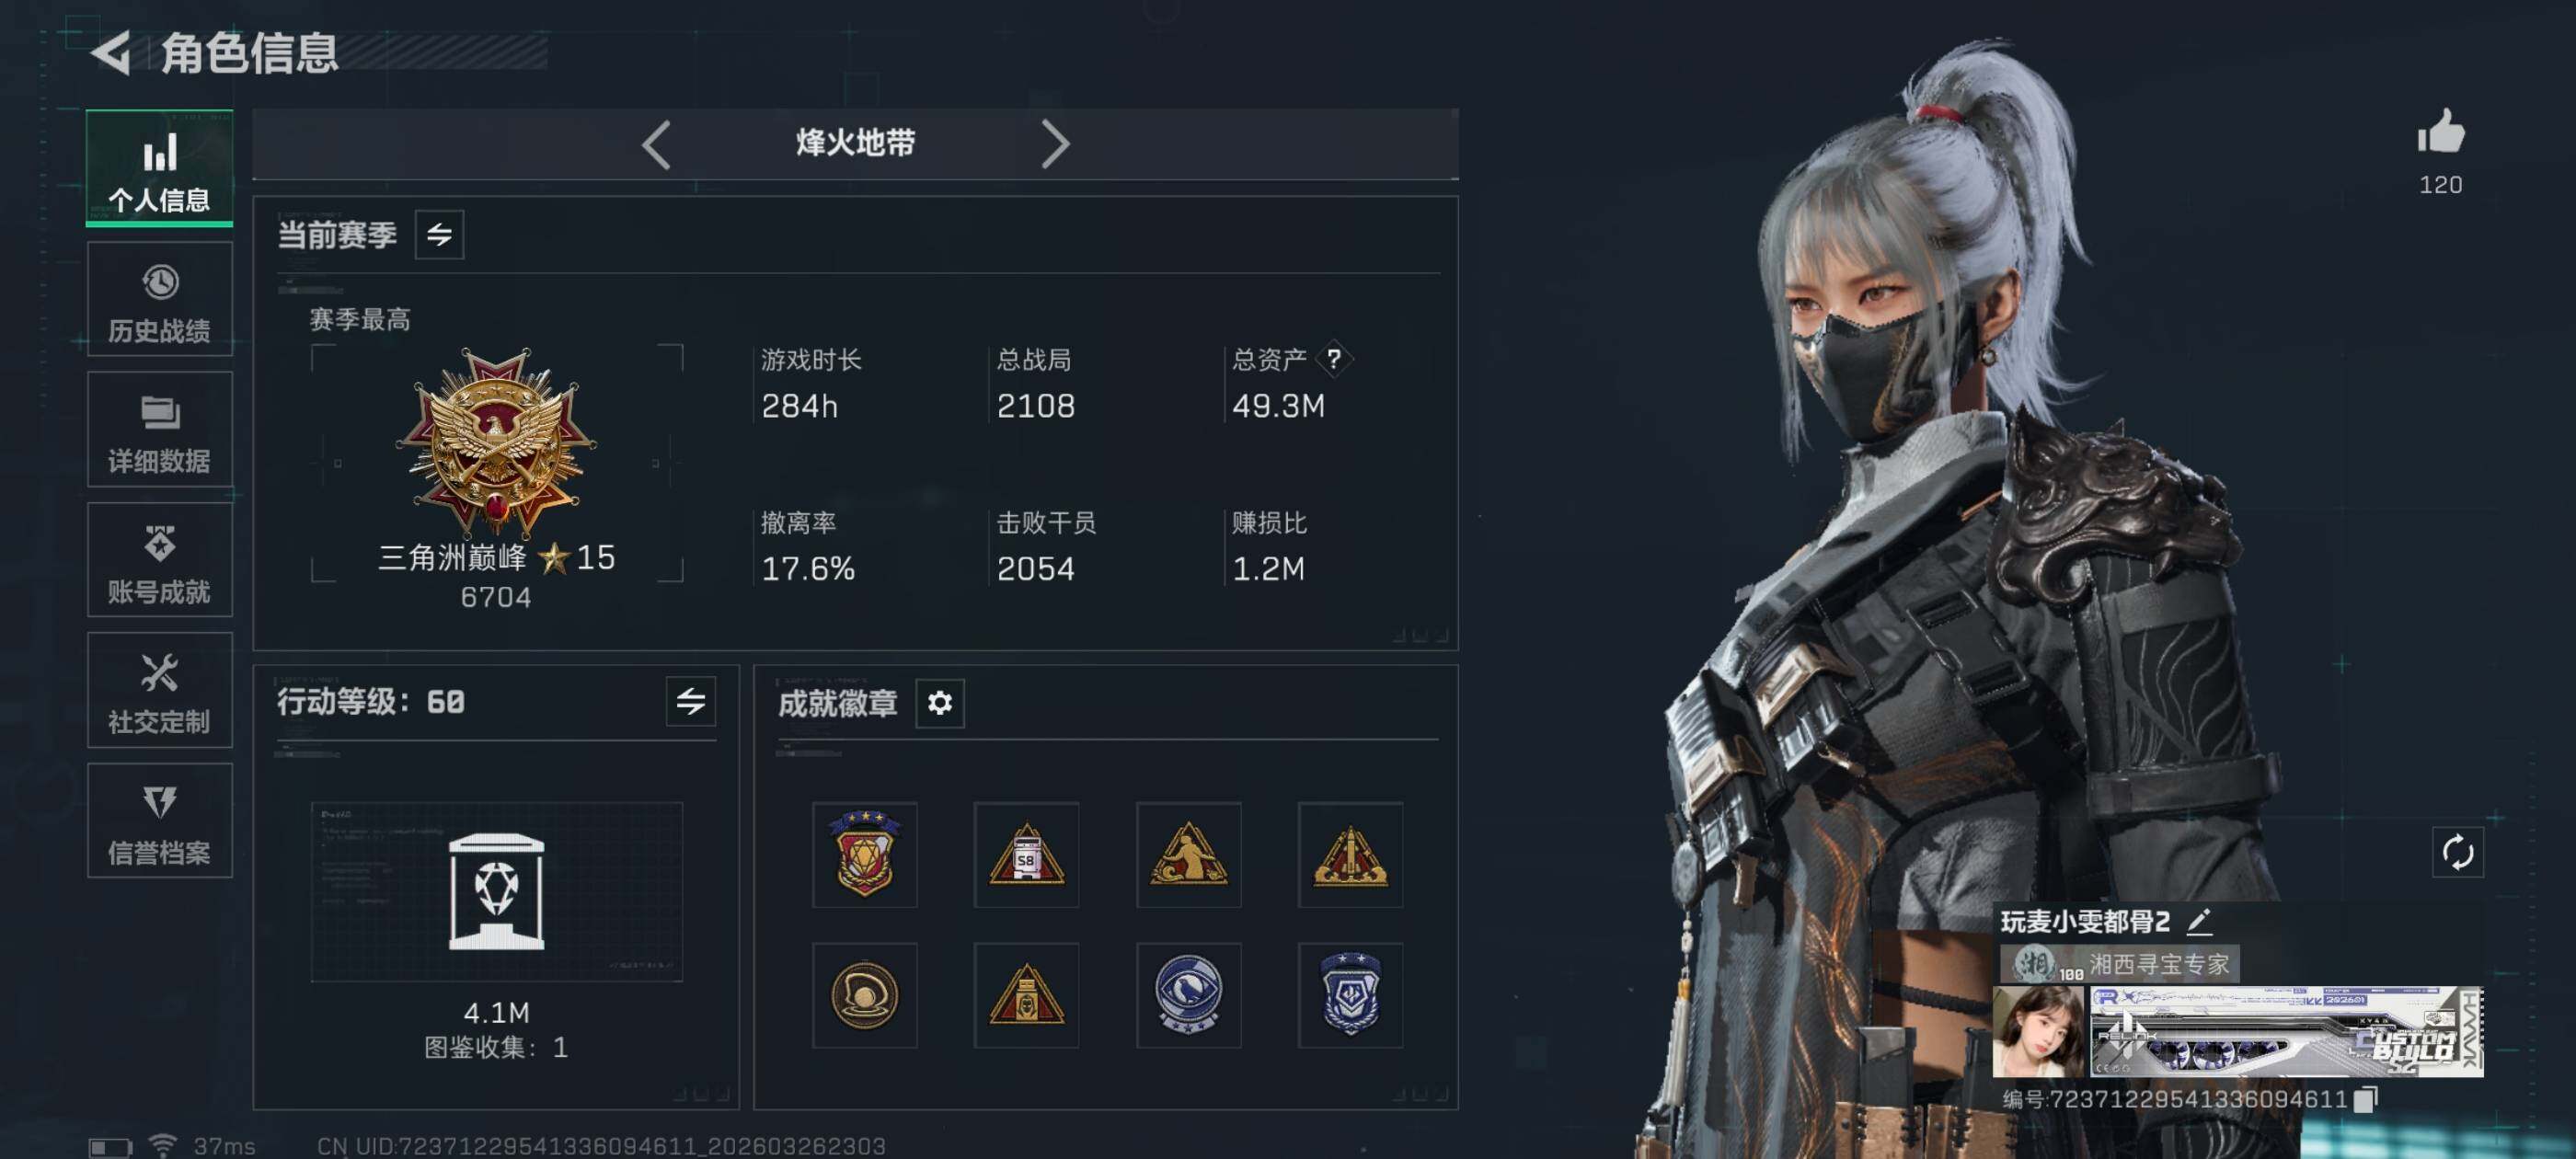Image resolution: width=2576 pixels, height=1159 pixels.
Task: Switch to next mode with right chevron
Action: pos(1055,145)
